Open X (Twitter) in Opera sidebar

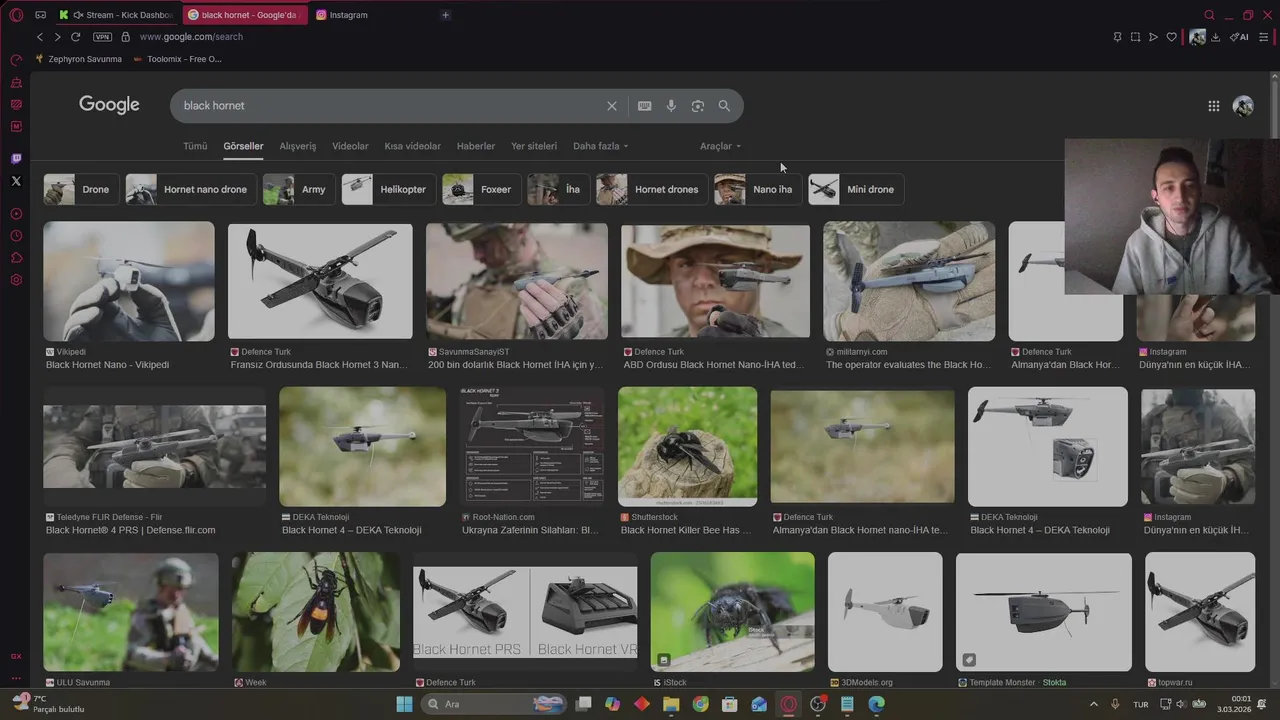[x=16, y=181]
